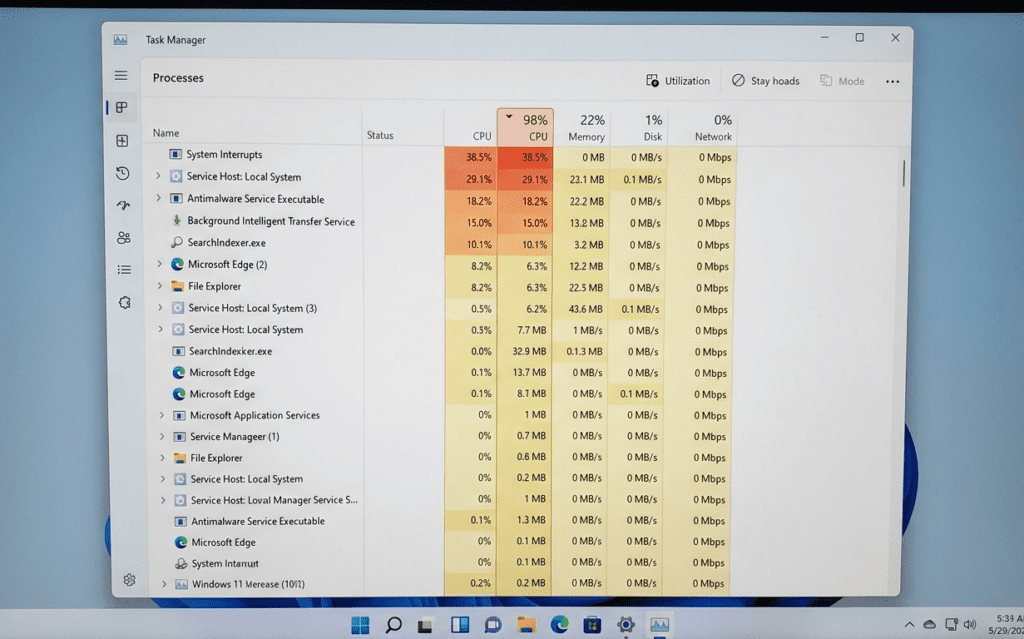Open the Users page from the sidebar
Viewport: 1024px width, 639px height.
point(123,238)
